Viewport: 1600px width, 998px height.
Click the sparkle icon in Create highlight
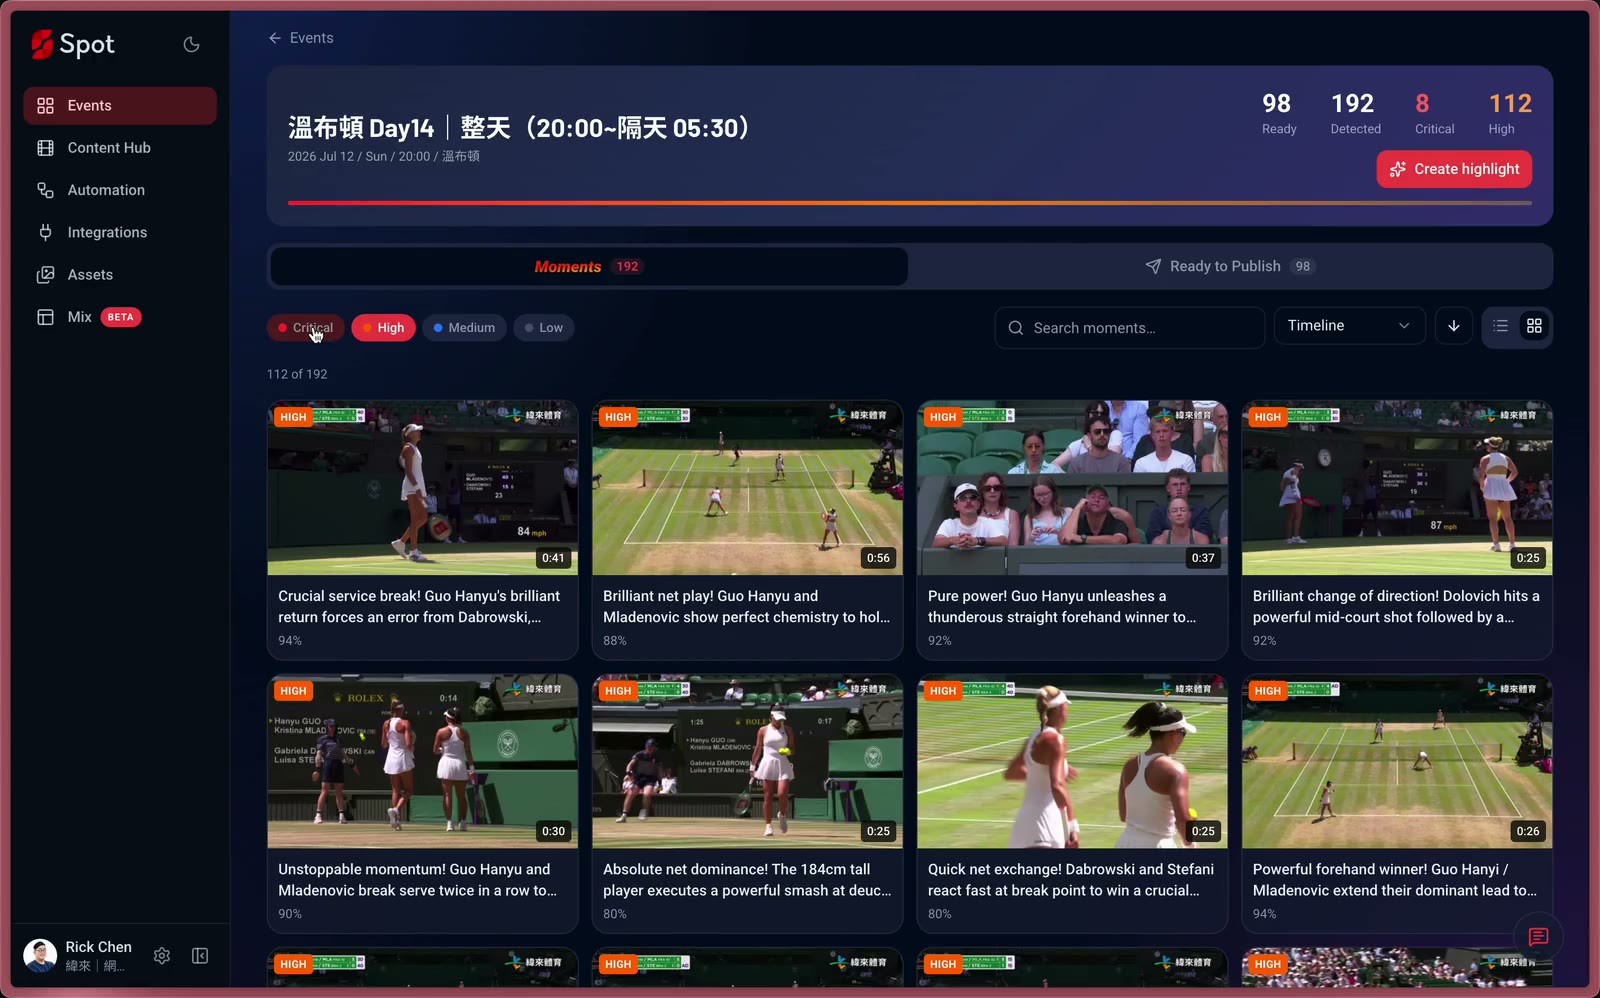[x=1398, y=169]
